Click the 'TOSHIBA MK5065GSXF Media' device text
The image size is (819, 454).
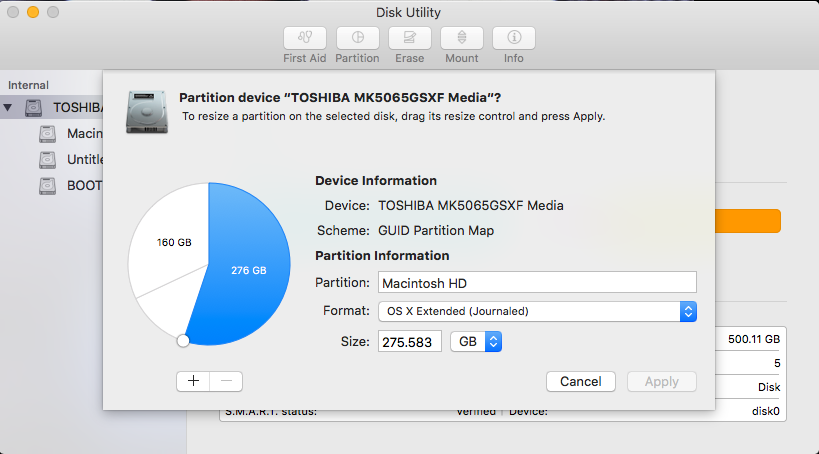(471, 205)
